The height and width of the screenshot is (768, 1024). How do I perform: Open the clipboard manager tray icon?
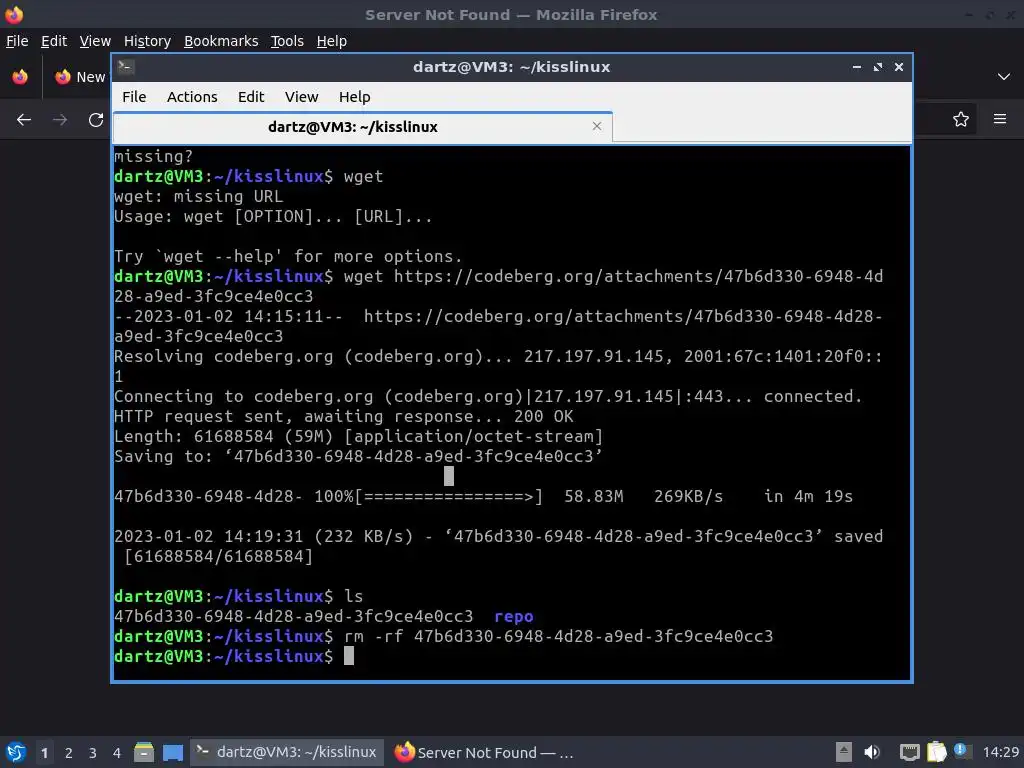936,752
